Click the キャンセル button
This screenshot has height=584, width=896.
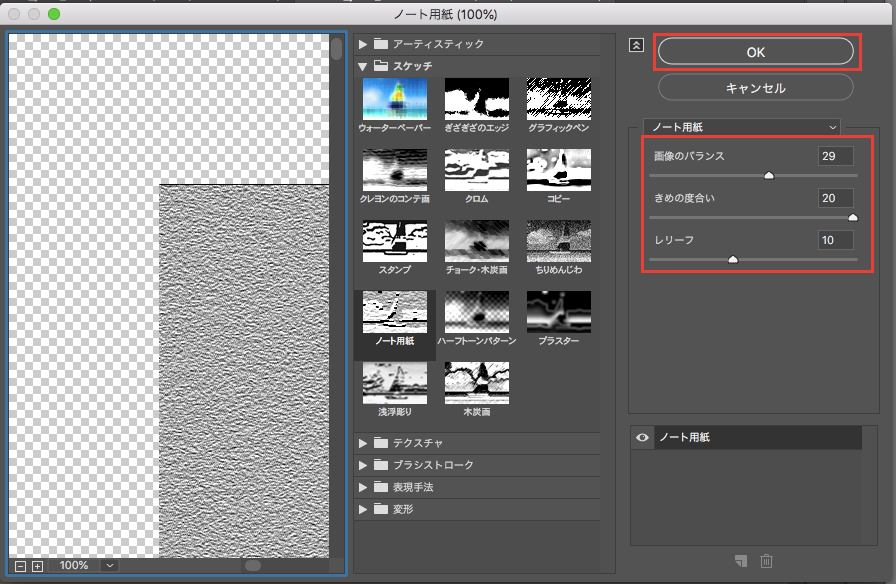click(x=755, y=88)
